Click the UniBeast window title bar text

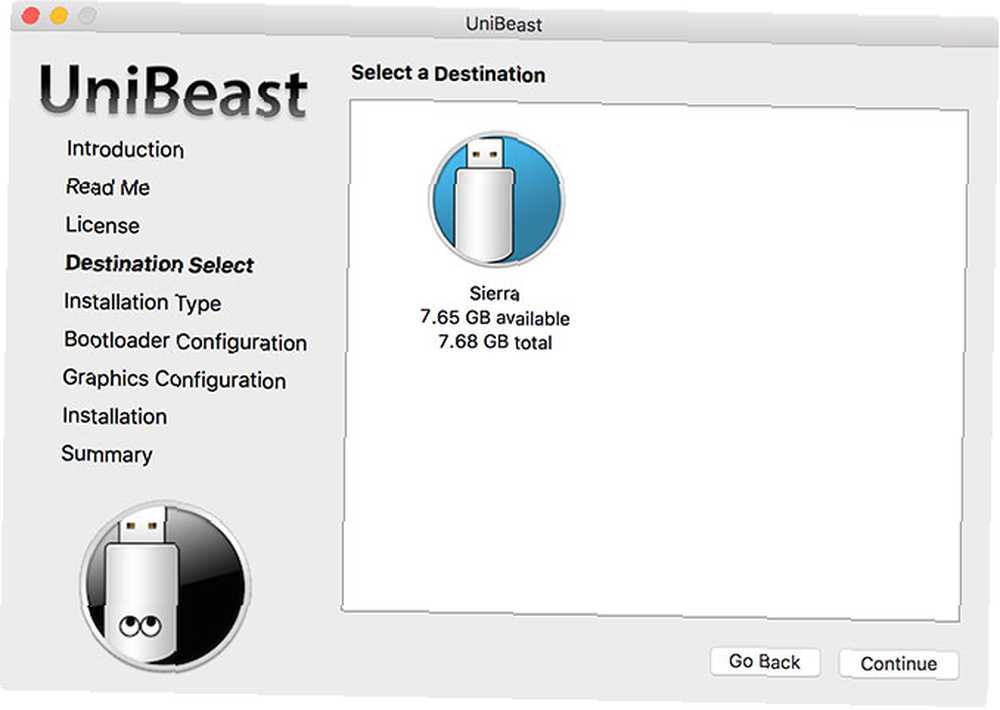click(504, 24)
